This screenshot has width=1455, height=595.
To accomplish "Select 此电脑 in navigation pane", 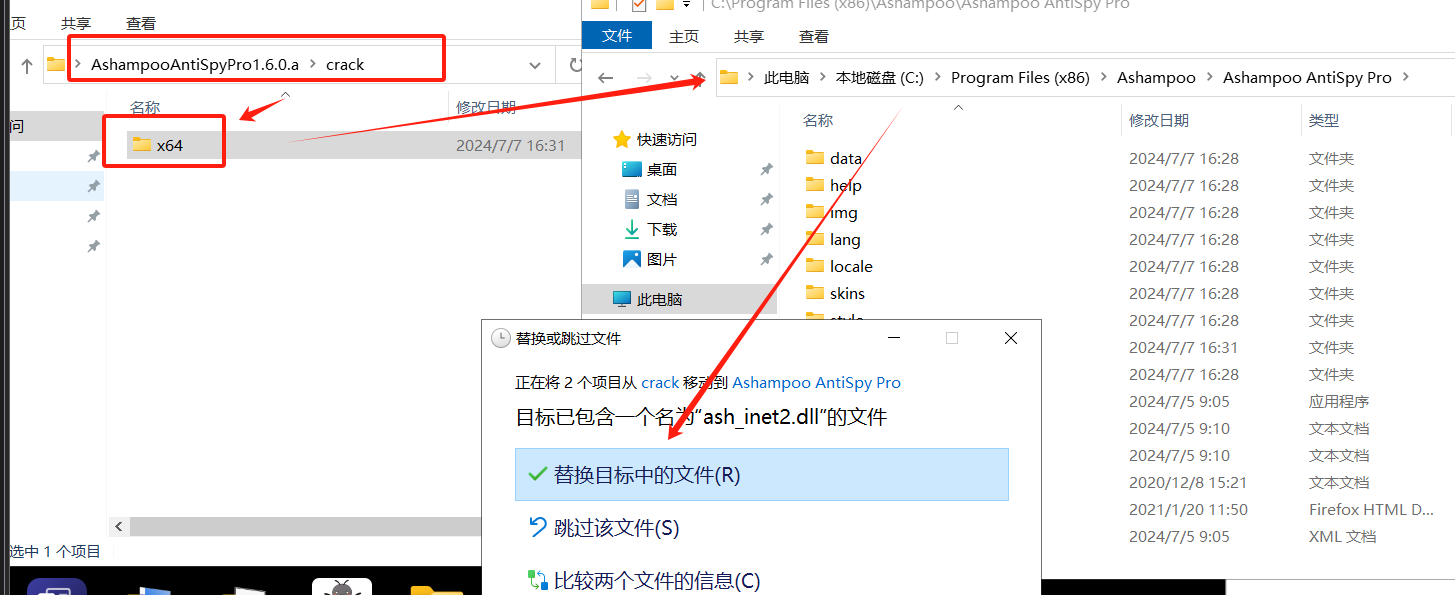I will [659, 299].
